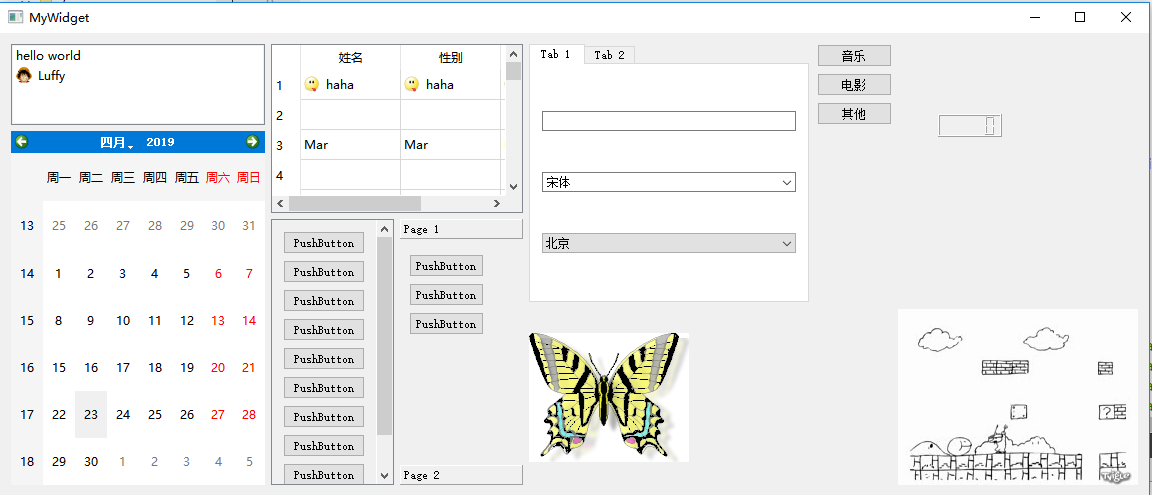The image size is (1152, 495).
Task: Click the red 周六 weekday header
Action: coord(218,177)
